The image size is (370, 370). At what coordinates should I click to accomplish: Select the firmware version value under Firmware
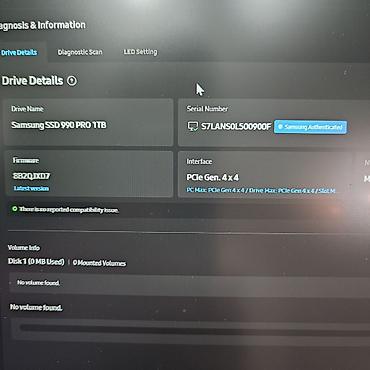click(31, 176)
